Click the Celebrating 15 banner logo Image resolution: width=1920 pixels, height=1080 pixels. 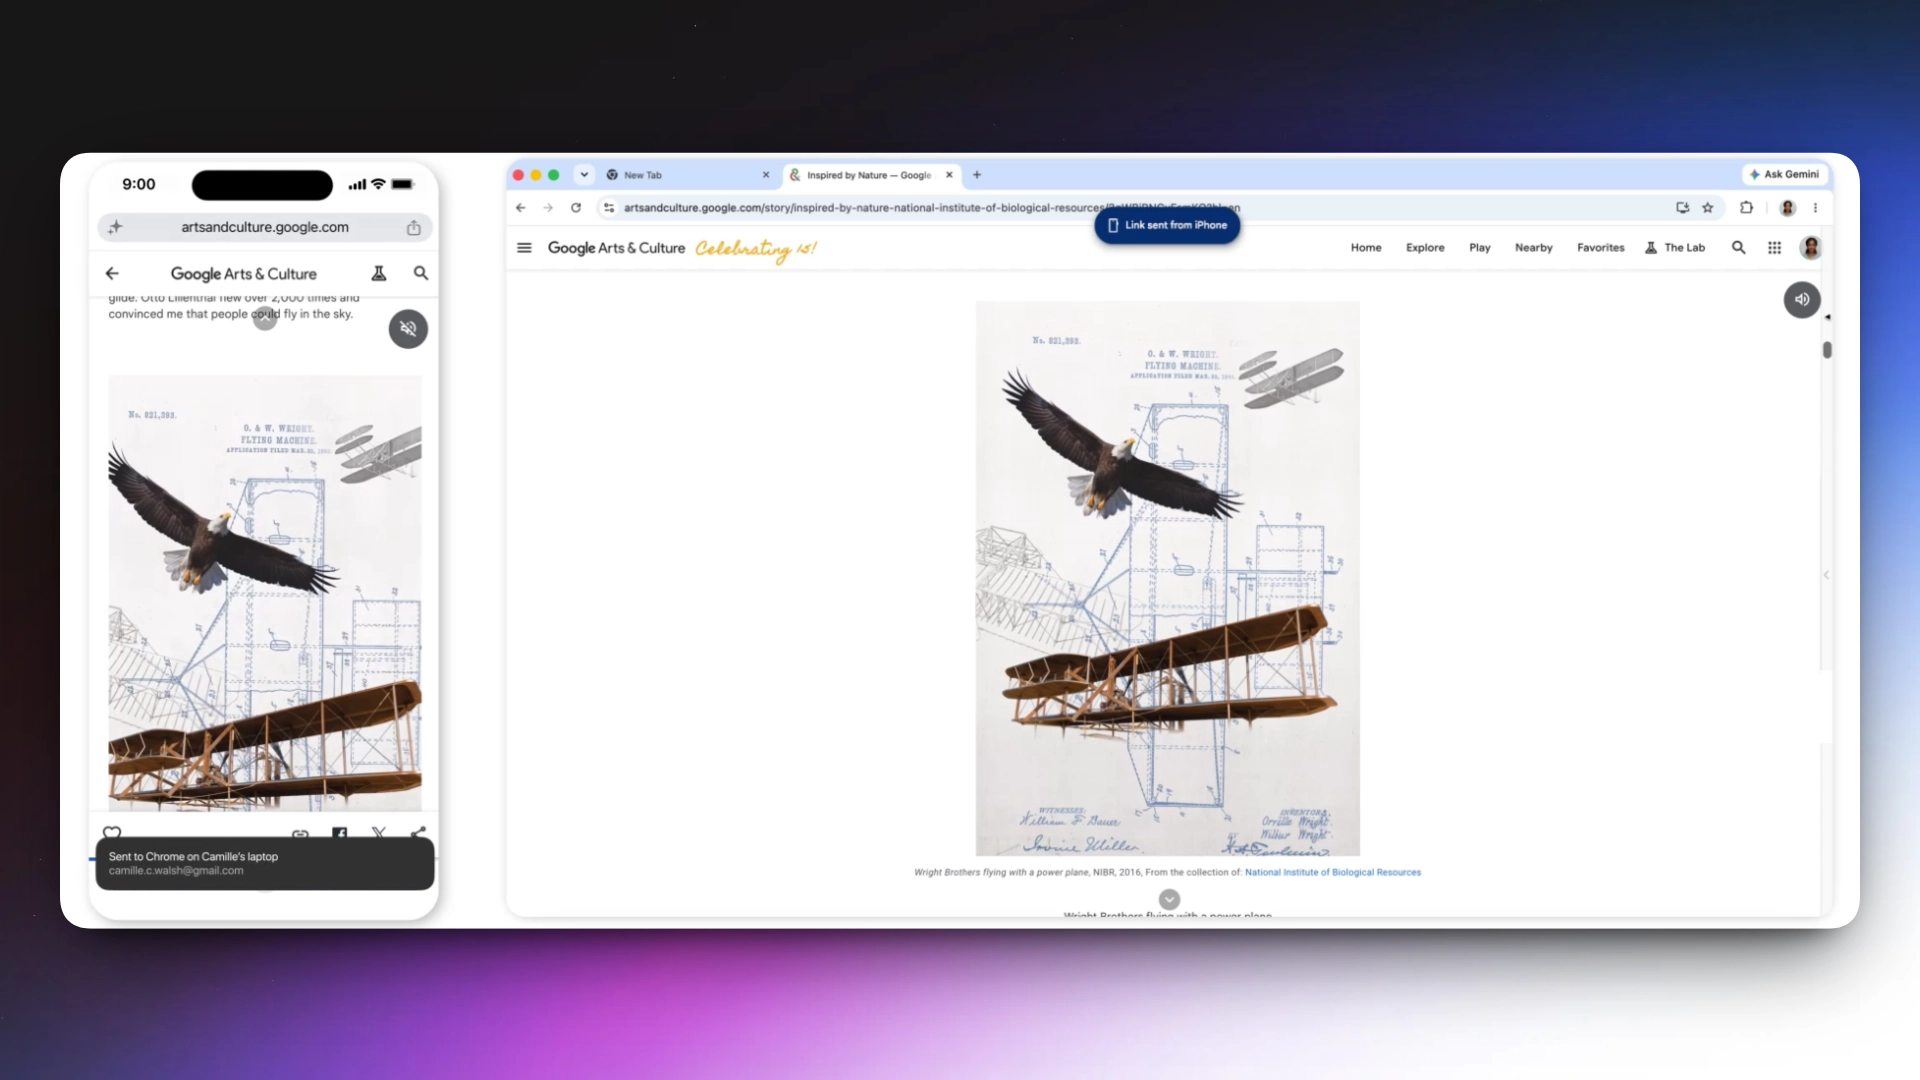756,249
